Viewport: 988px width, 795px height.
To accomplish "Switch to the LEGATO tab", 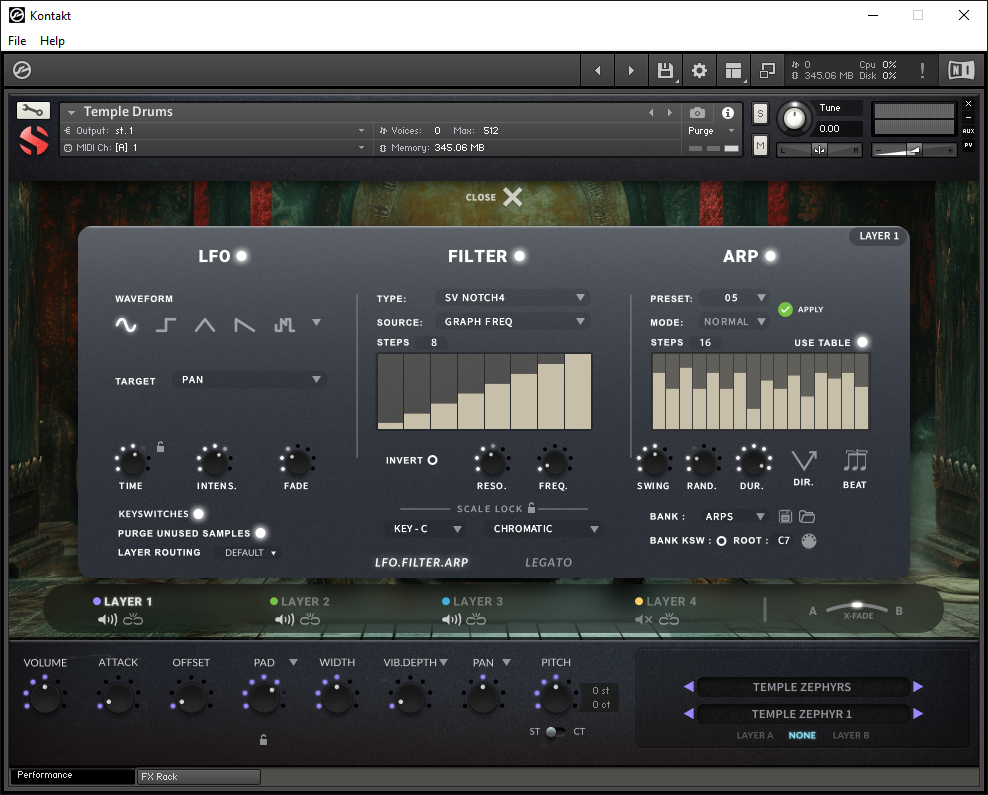I will (548, 563).
